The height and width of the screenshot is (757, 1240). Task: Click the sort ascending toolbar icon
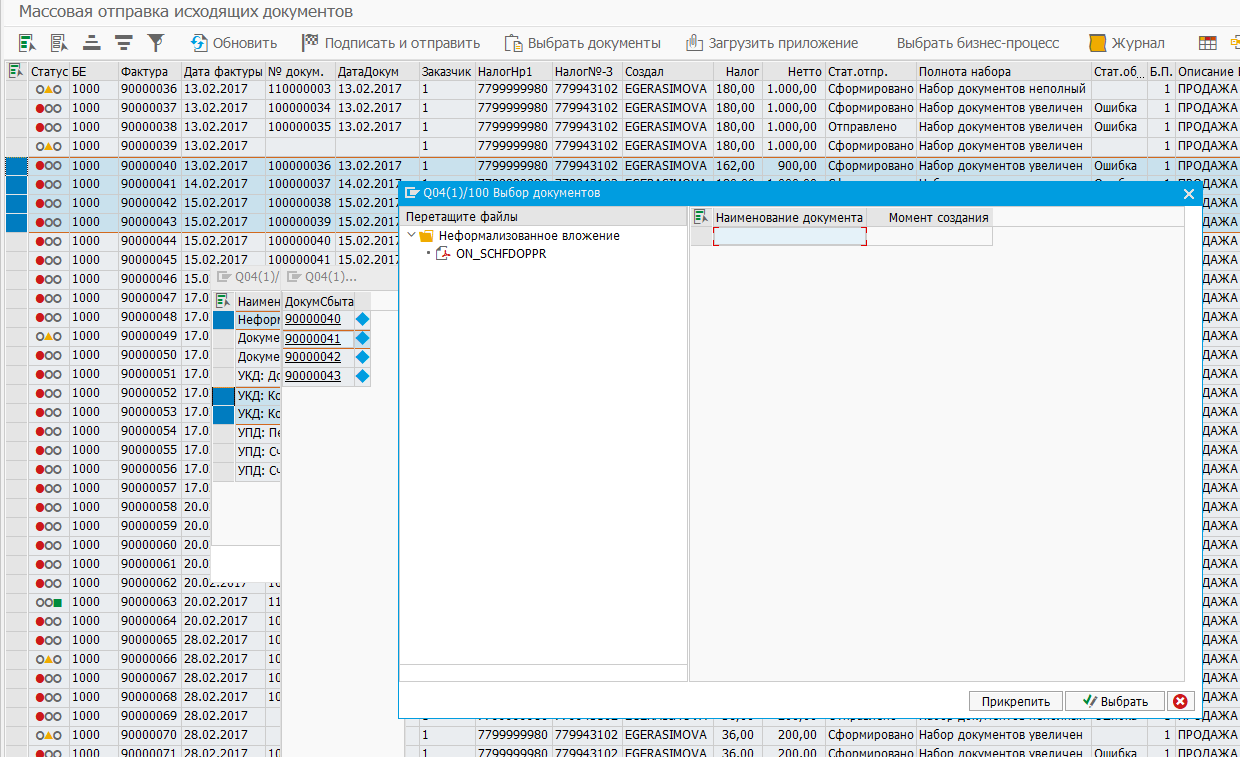pos(92,43)
